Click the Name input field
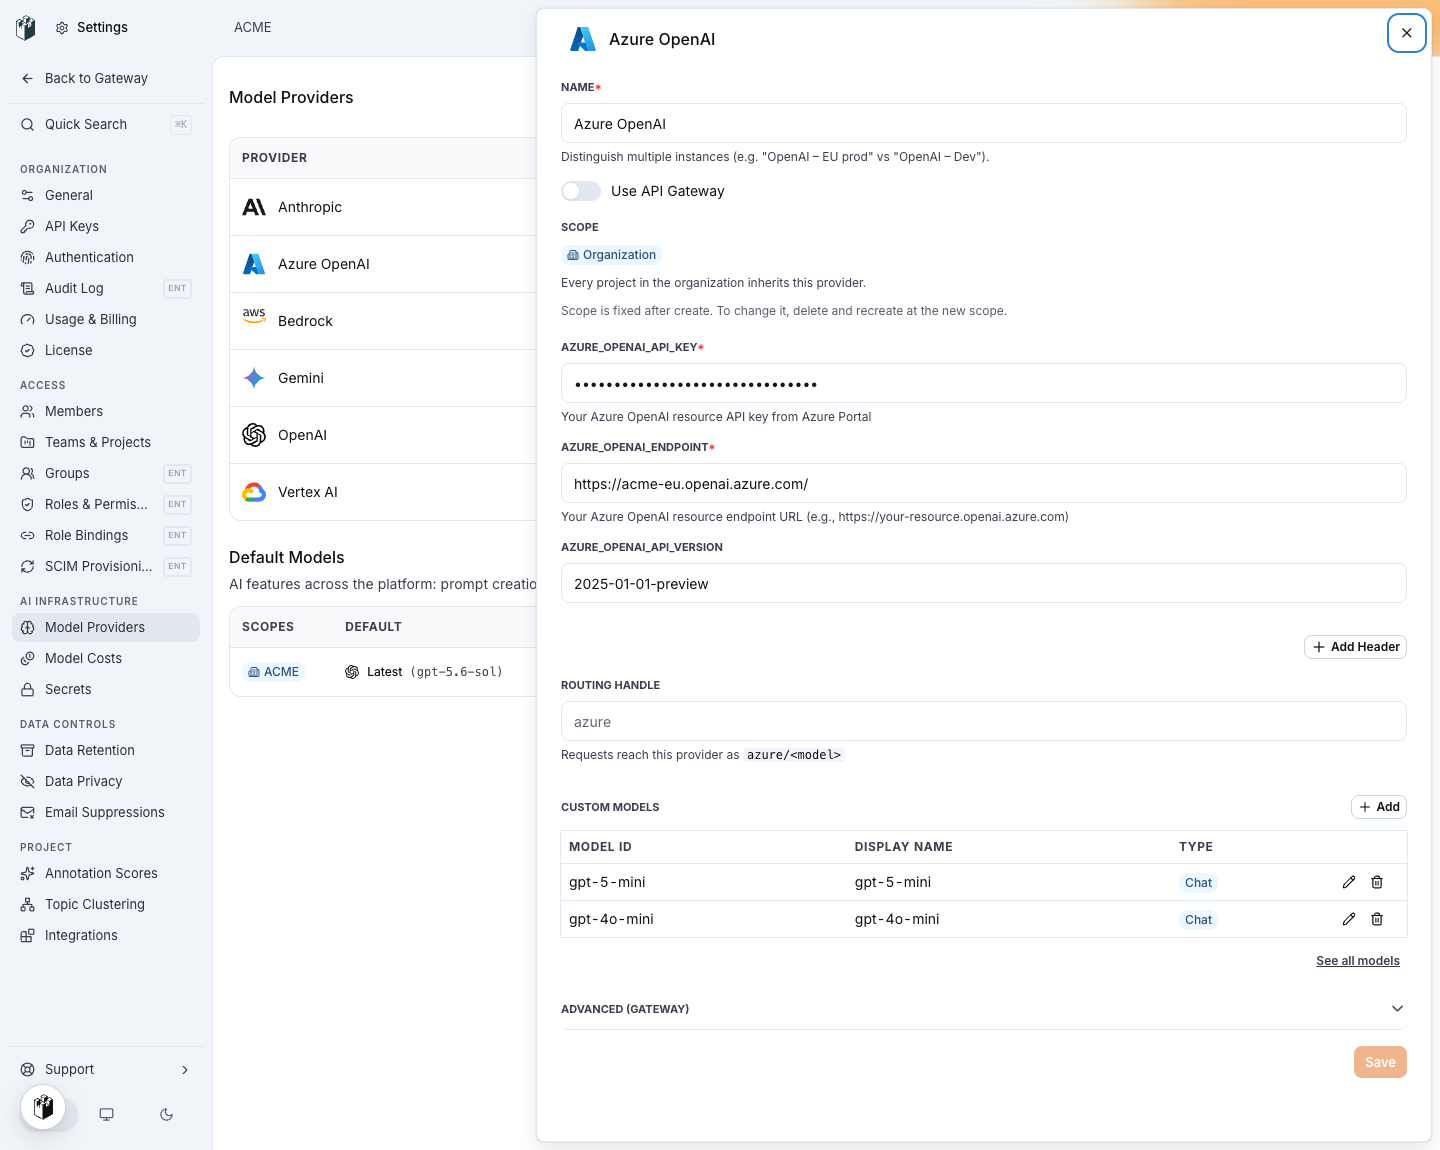The height and width of the screenshot is (1150, 1440). coord(984,123)
